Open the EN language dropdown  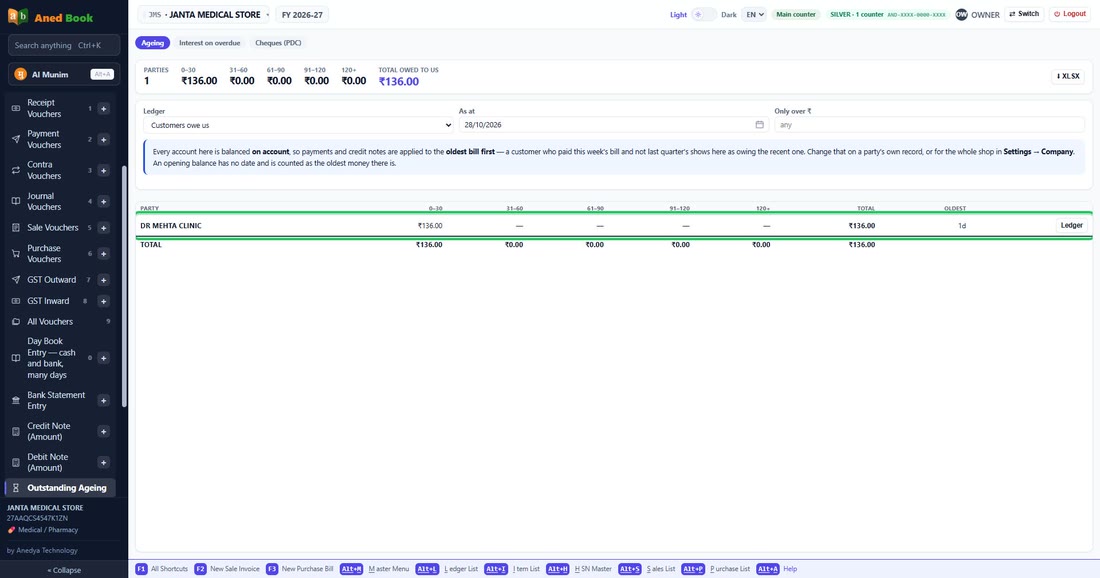pyautogui.click(x=754, y=14)
